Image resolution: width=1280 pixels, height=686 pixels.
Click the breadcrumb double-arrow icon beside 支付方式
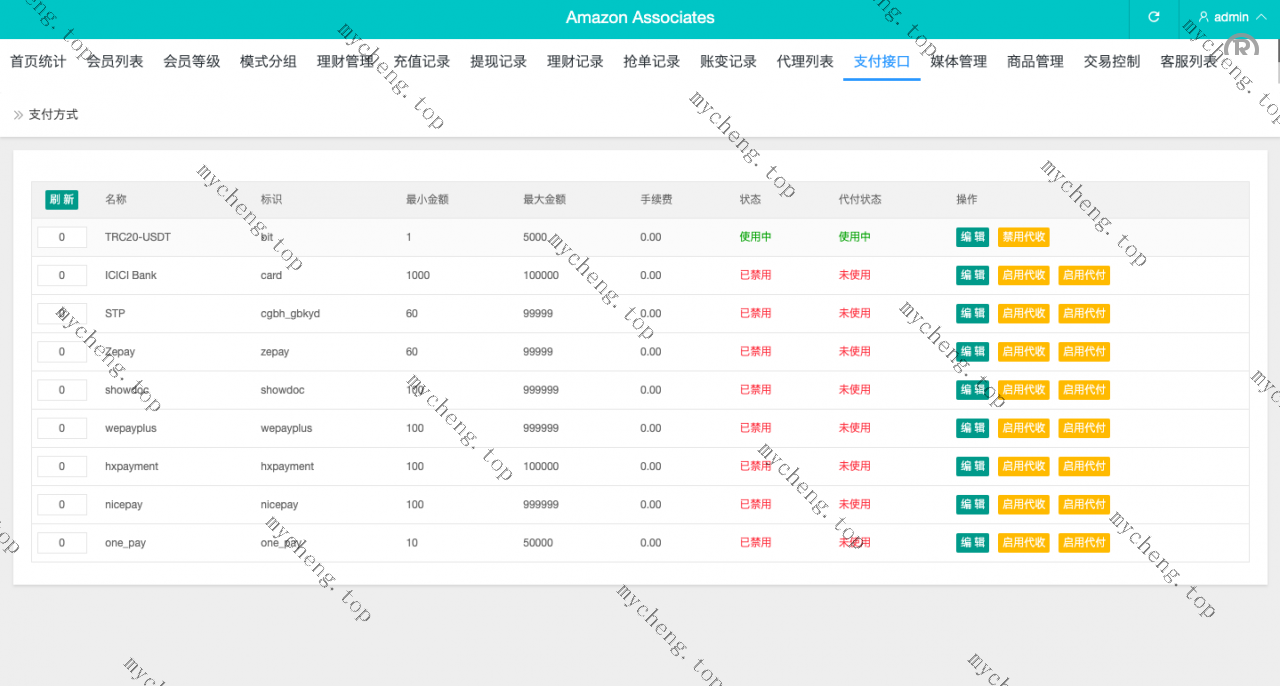[18, 115]
